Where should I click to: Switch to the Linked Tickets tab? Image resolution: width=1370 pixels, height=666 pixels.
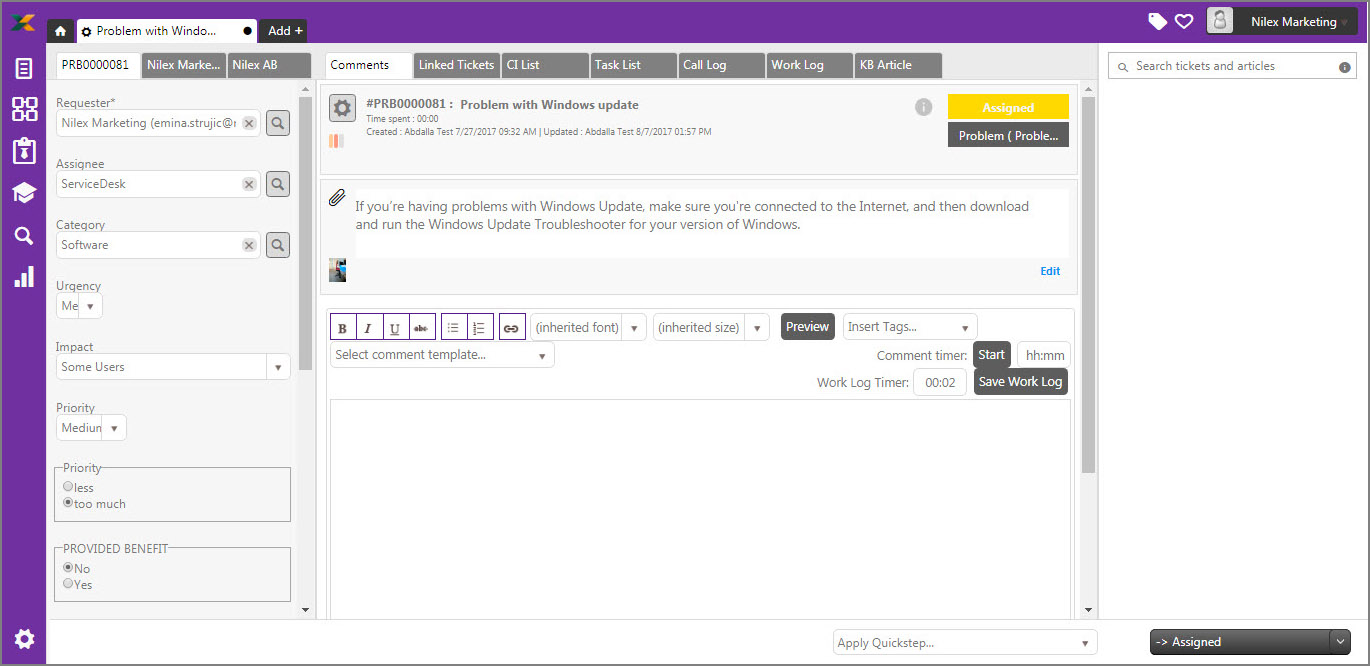click(456, 65)
